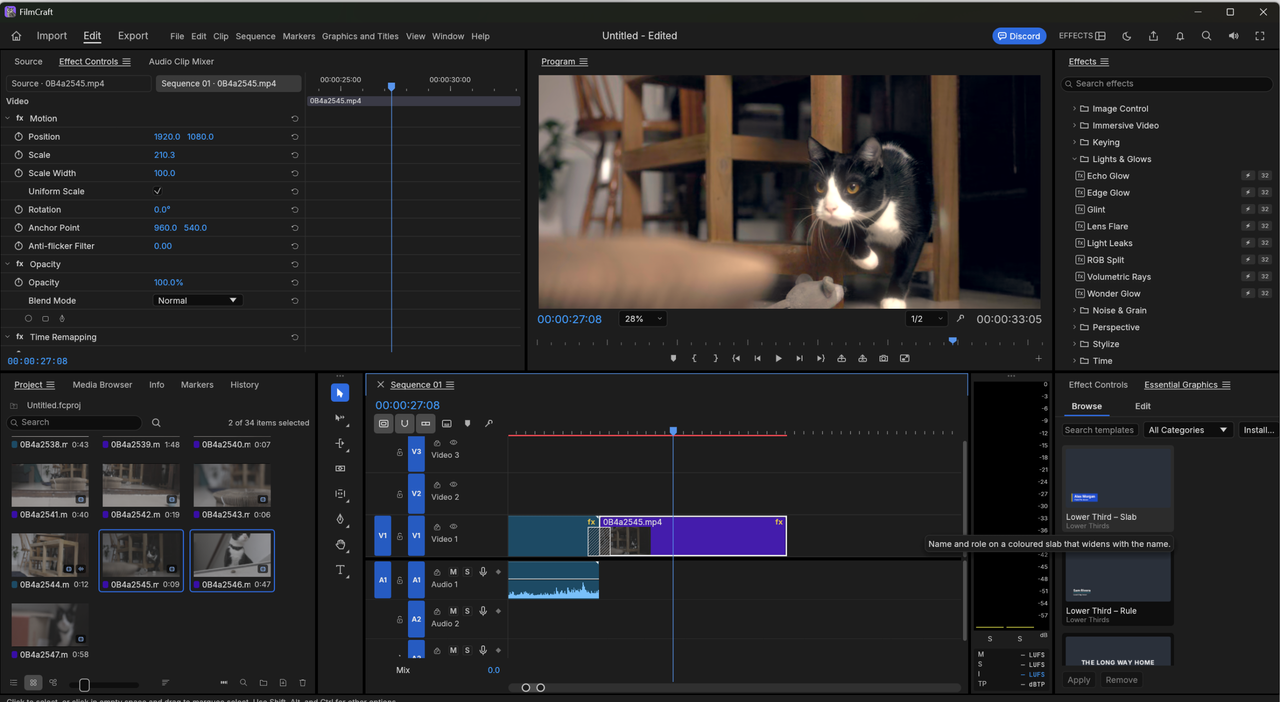The width and height of the screenshot is (1280, 702).
Task: Lock the Video 1 track
Action: coord(399,536)
